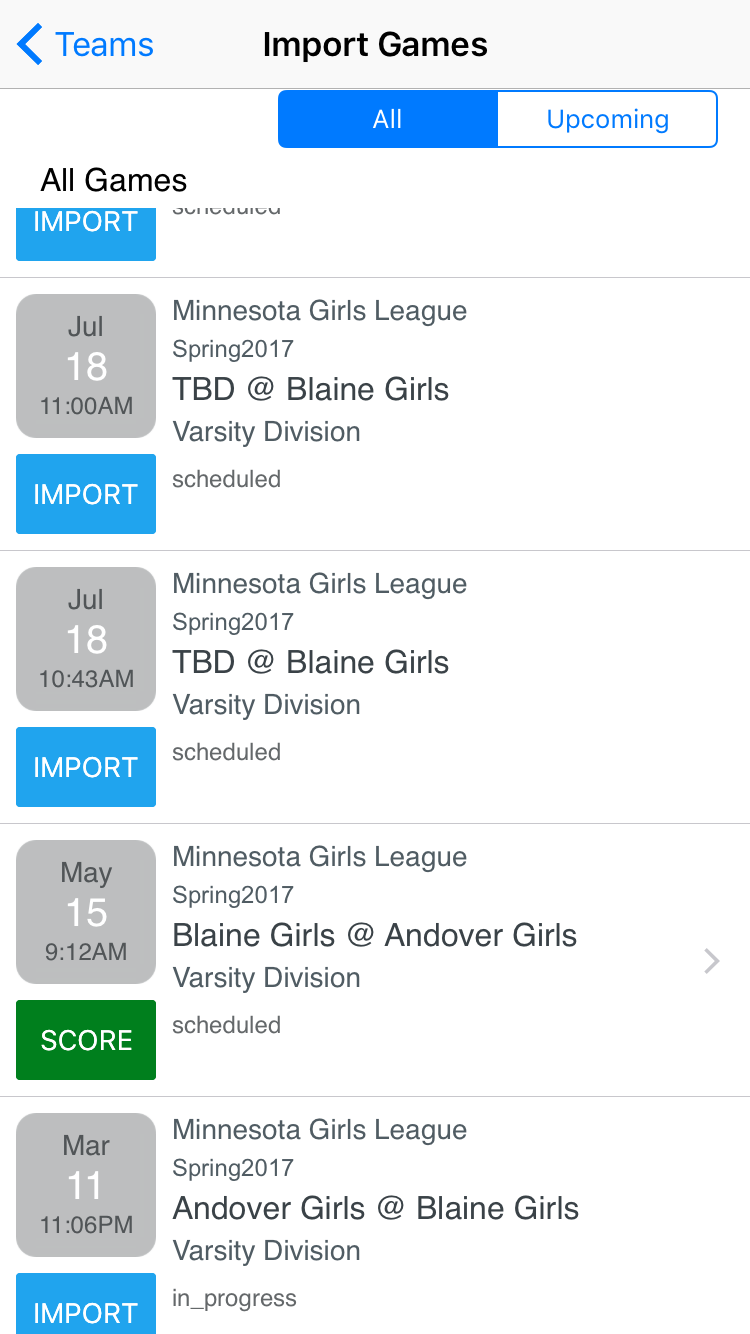Select the Andover Girls @ Blaine Girls title

375,1208
